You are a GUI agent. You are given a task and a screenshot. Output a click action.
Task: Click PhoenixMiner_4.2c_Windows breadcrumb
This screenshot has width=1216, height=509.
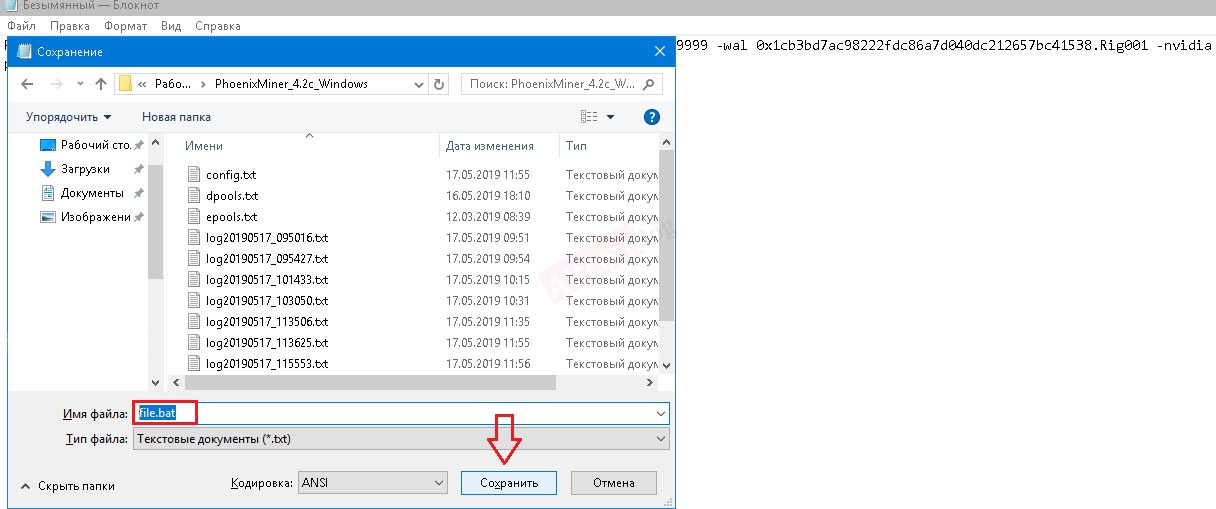tap(289, 85)
